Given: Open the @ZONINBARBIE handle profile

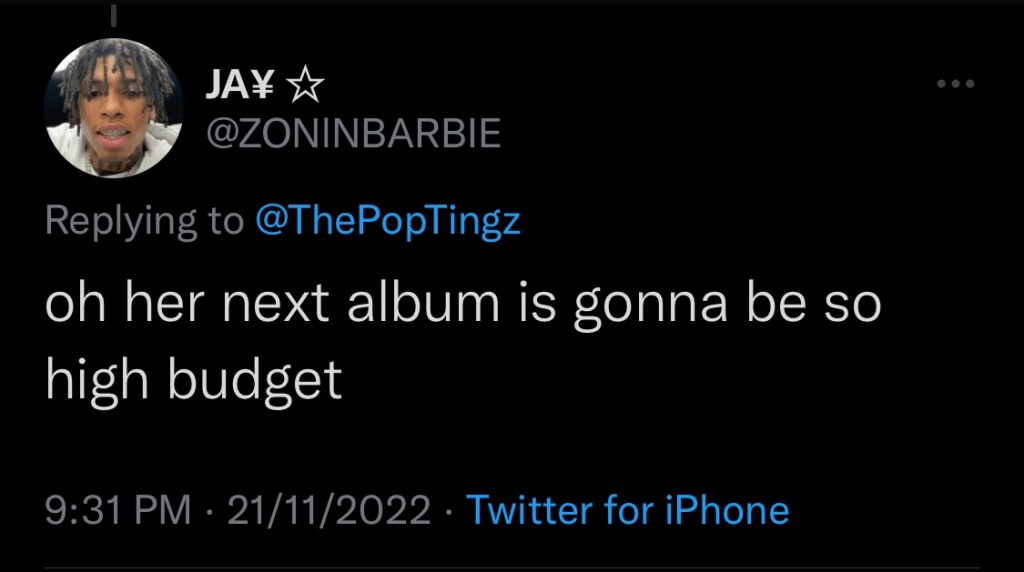Looking at the screenshot, I should 352,132.
